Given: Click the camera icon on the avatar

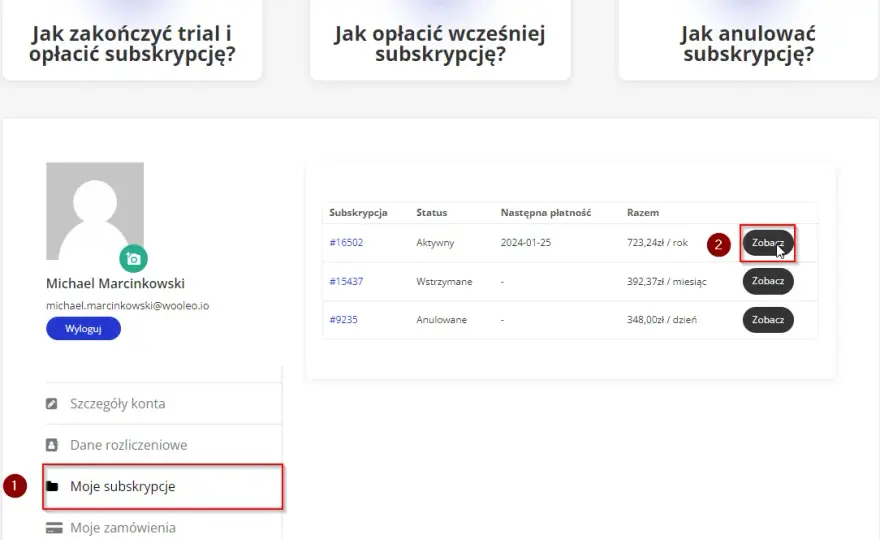Looking at the screenshot, I should [x=133, y=259].
